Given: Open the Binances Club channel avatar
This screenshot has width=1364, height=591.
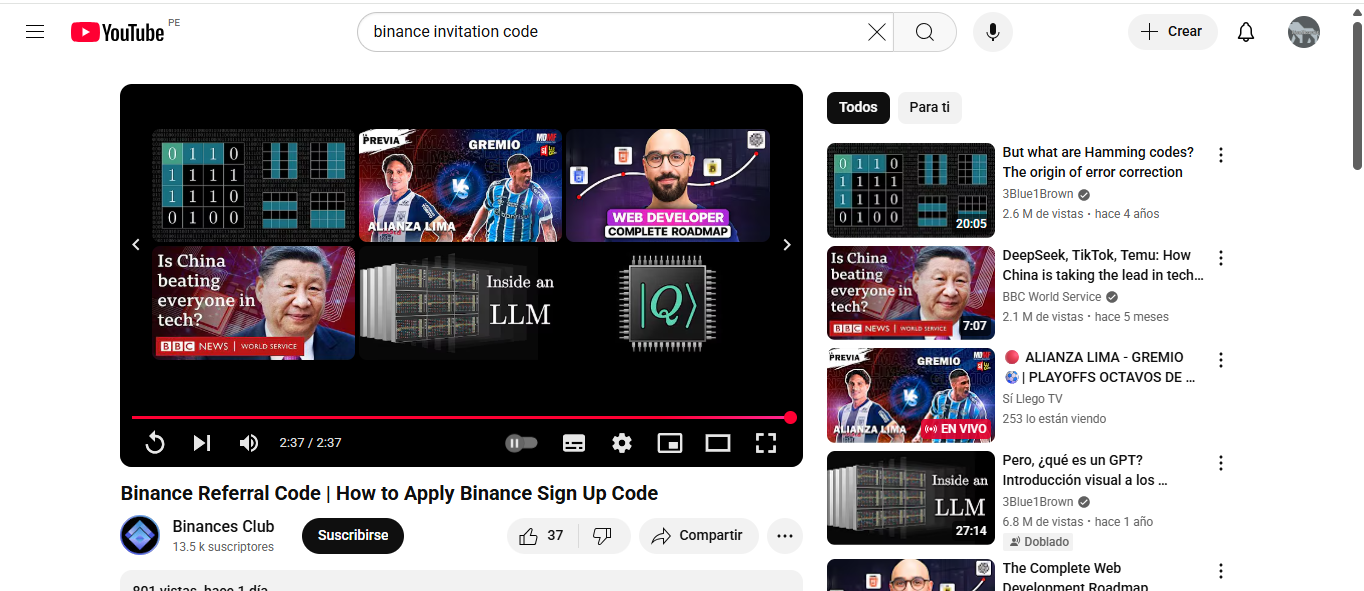Looking at the screenshot, I should 140,535.
